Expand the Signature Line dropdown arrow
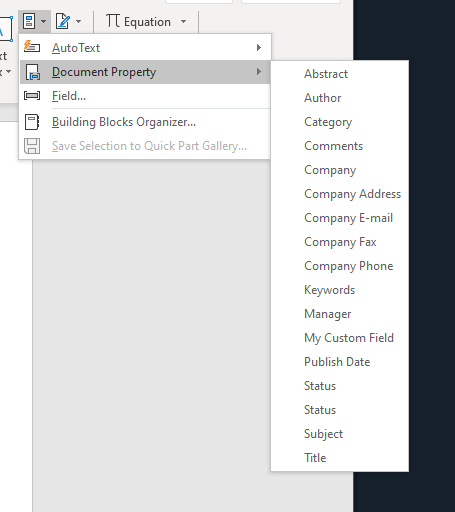The image size is (455, 512). (79, 22)
